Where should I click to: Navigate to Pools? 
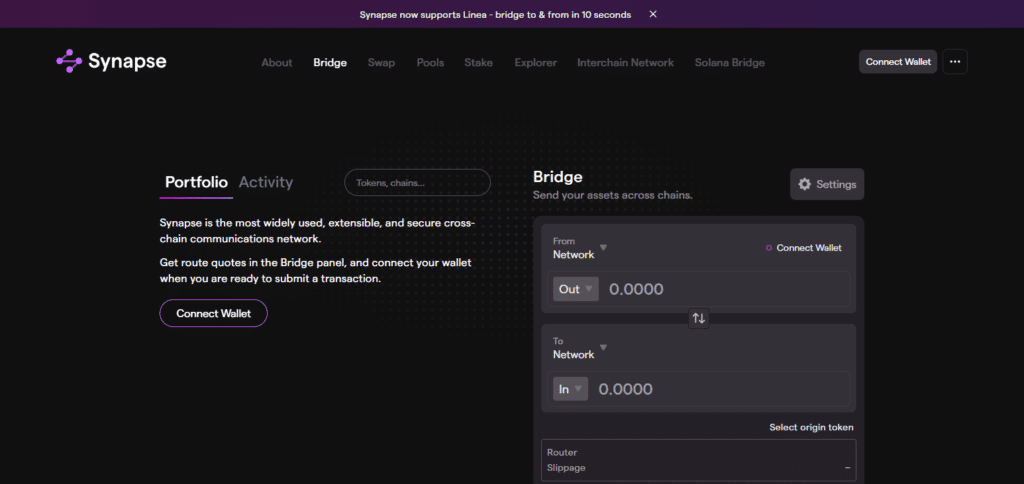point(430,63)
